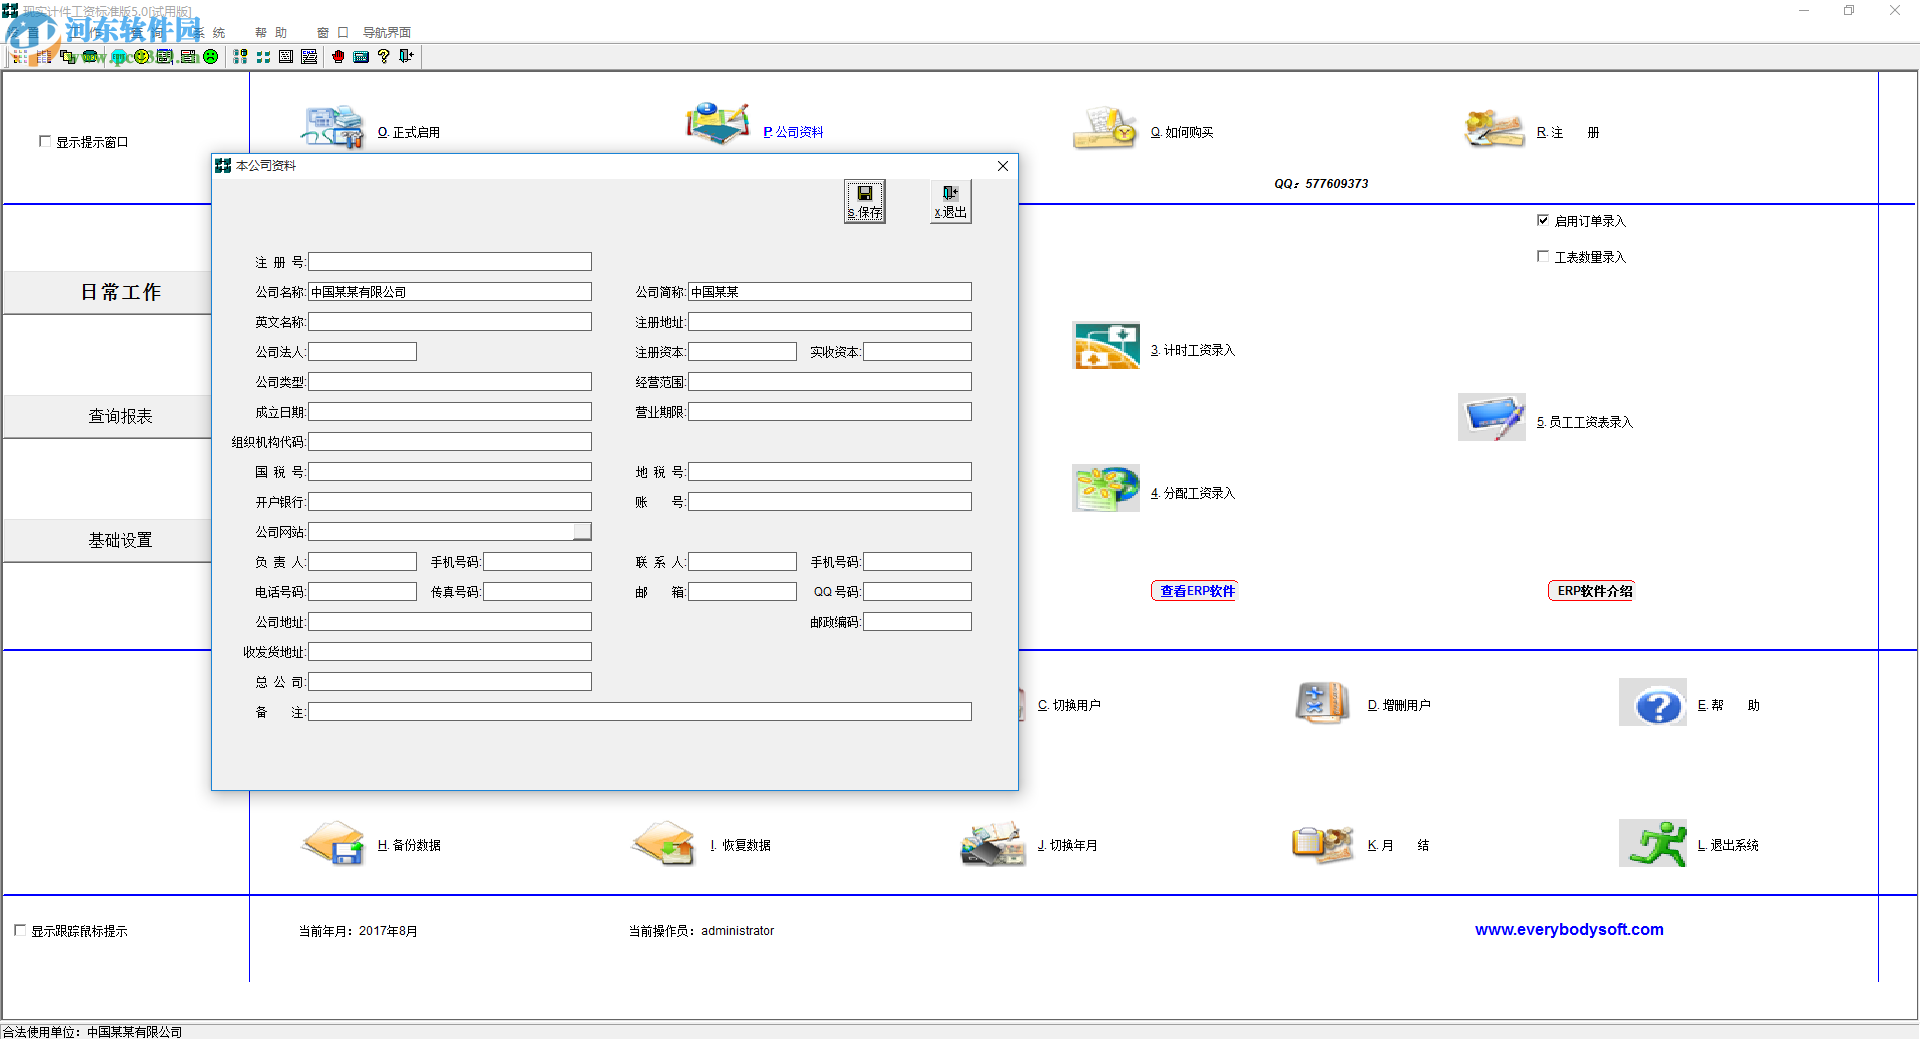1920x1040 pixels.
Task: Toggle the 显示提示窗口 checkbox
Action: [45, 141]
